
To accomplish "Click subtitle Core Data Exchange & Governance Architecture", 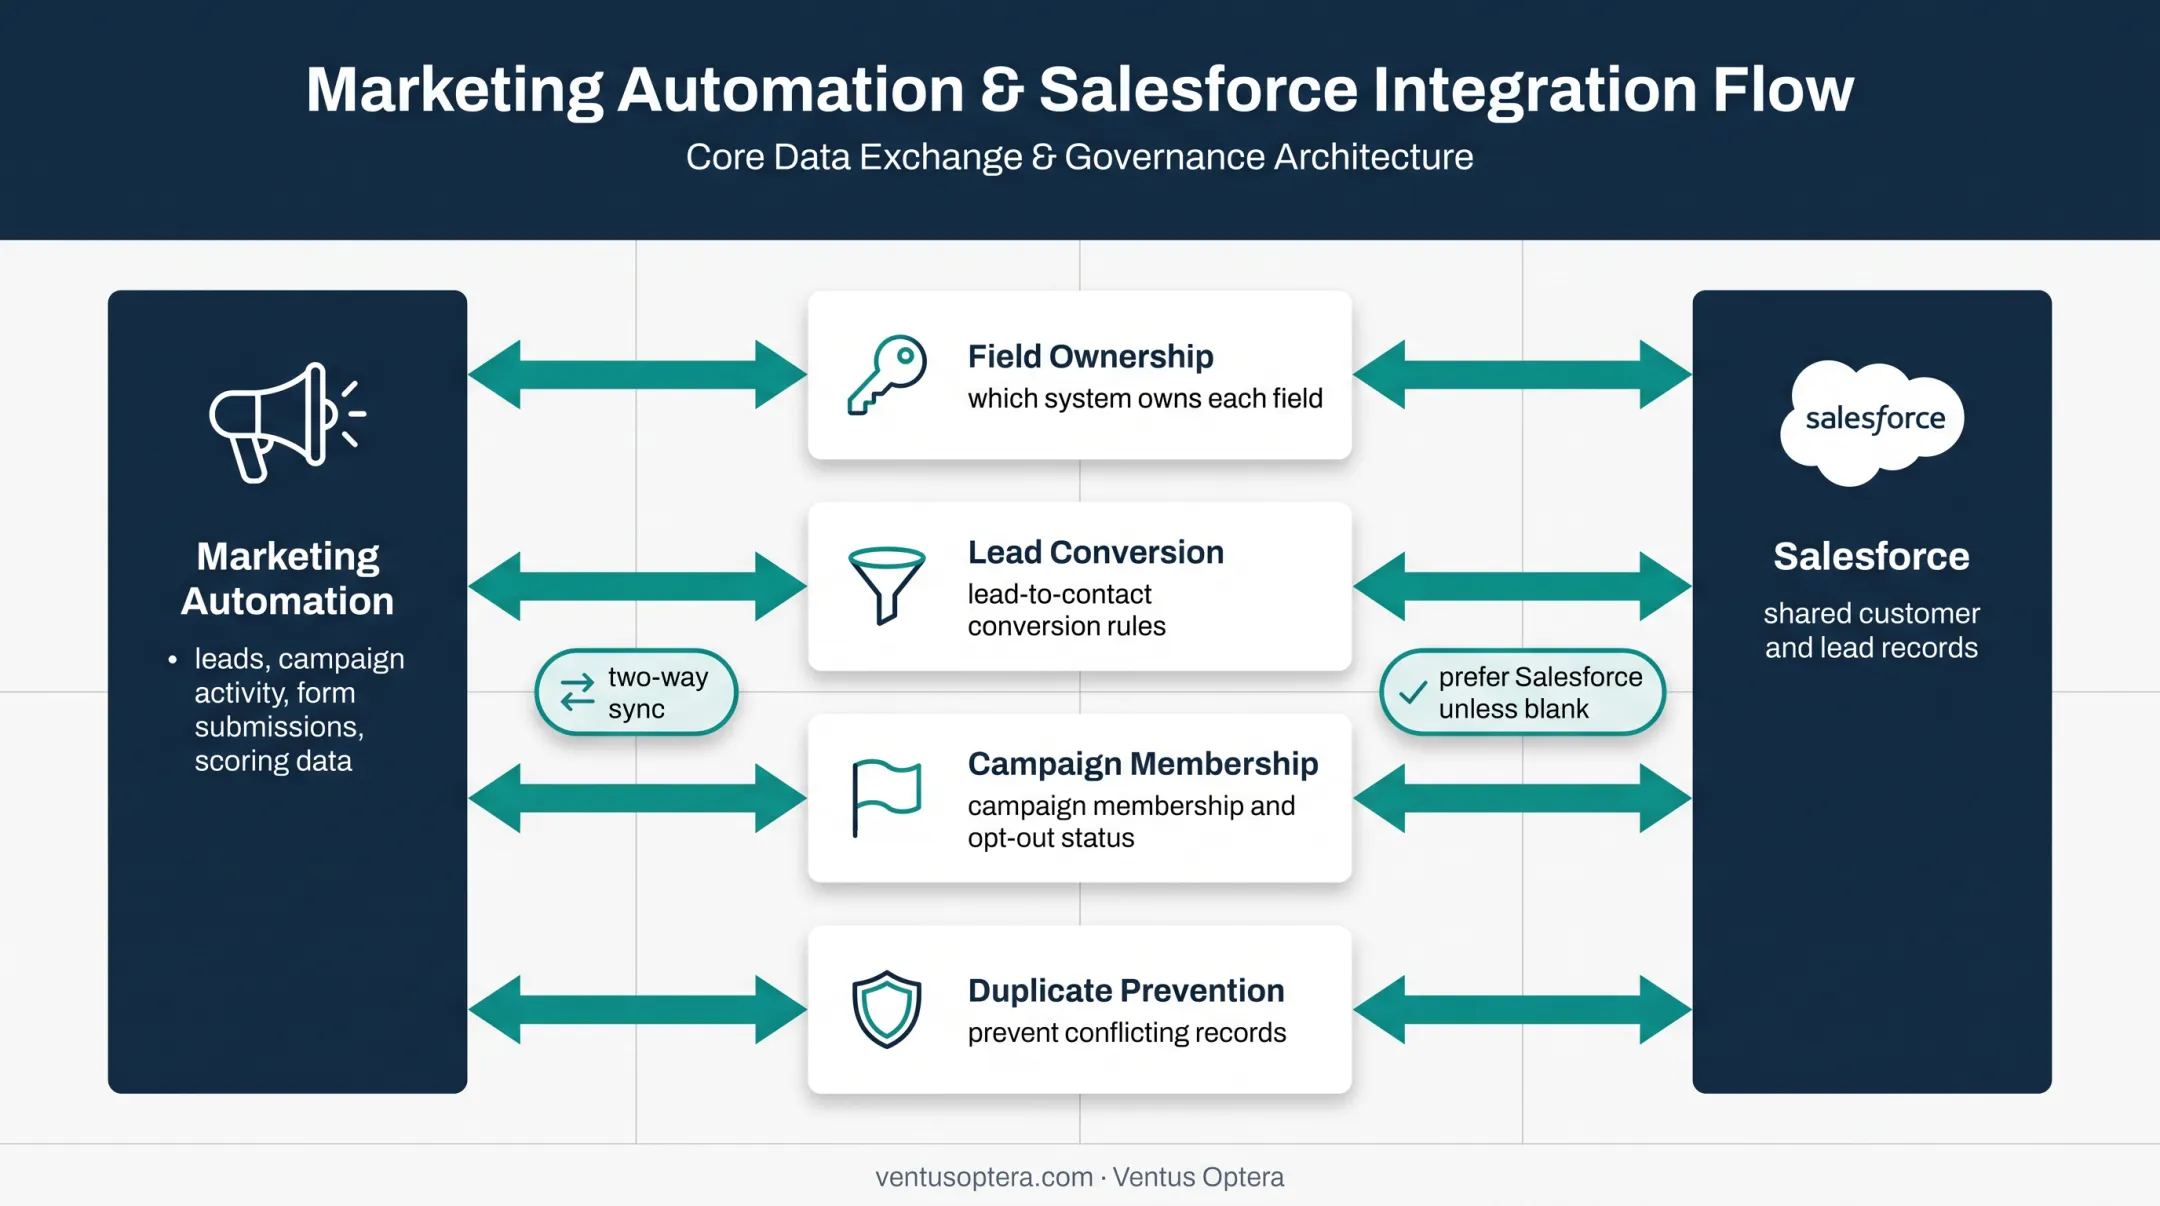I will (x=1080, y=157).
